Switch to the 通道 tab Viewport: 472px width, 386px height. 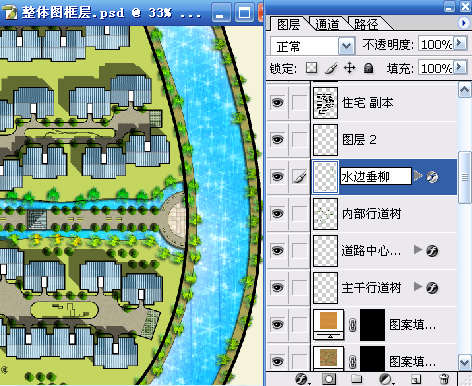327,24
